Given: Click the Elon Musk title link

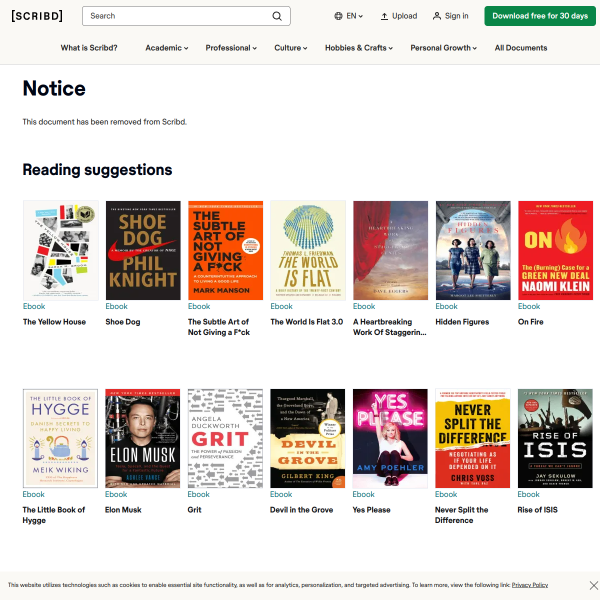Looking at the screenshot, I should click(x=123, y=510).
